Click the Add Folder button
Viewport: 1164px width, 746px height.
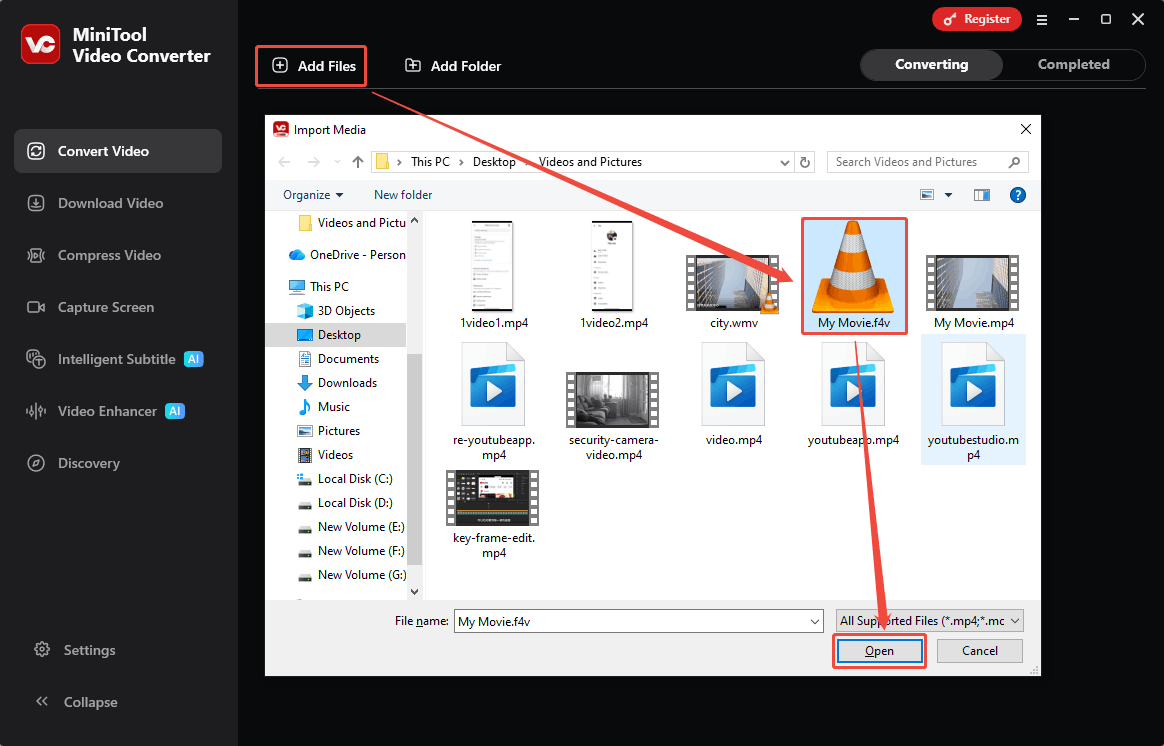tap(453, 66)
